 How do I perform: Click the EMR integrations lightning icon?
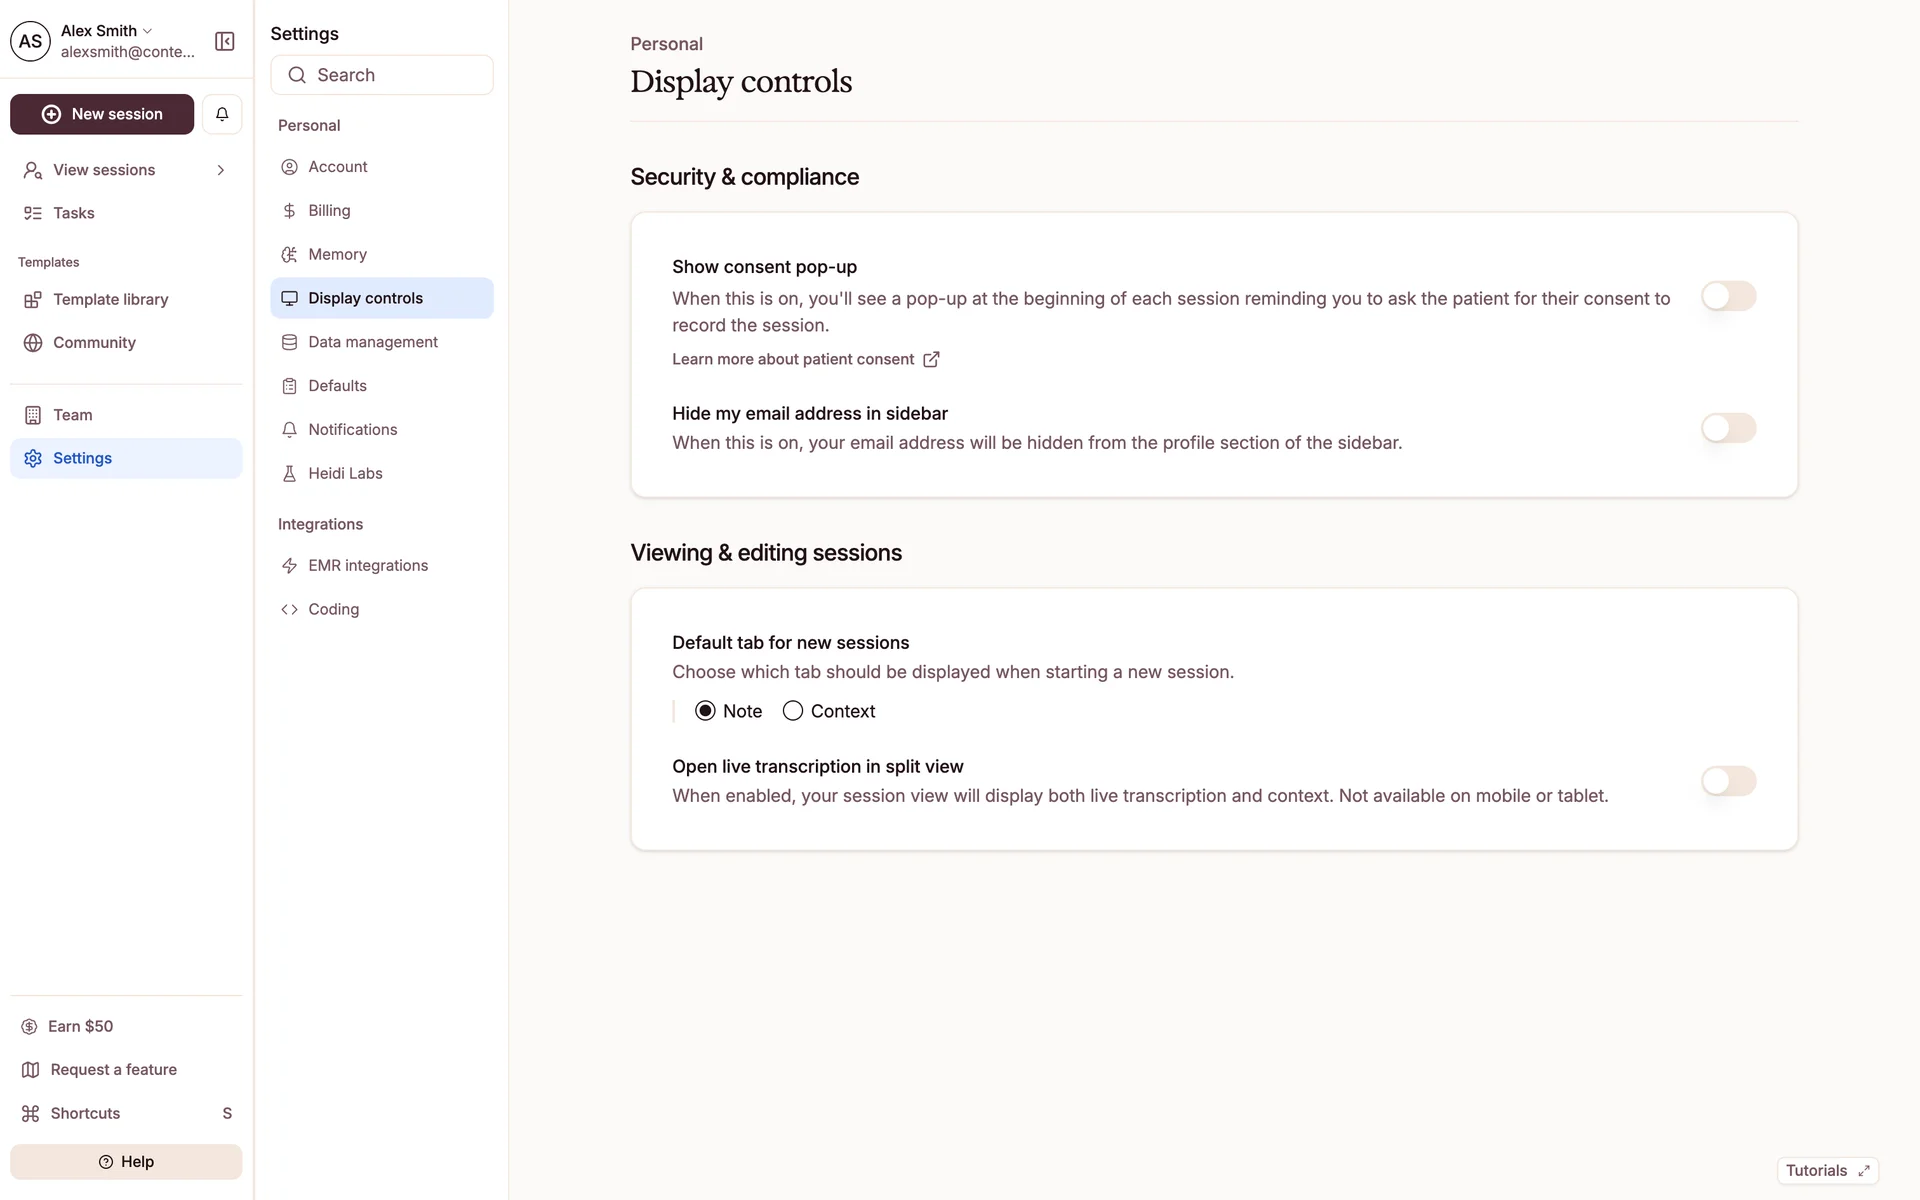tap(289, 565)
